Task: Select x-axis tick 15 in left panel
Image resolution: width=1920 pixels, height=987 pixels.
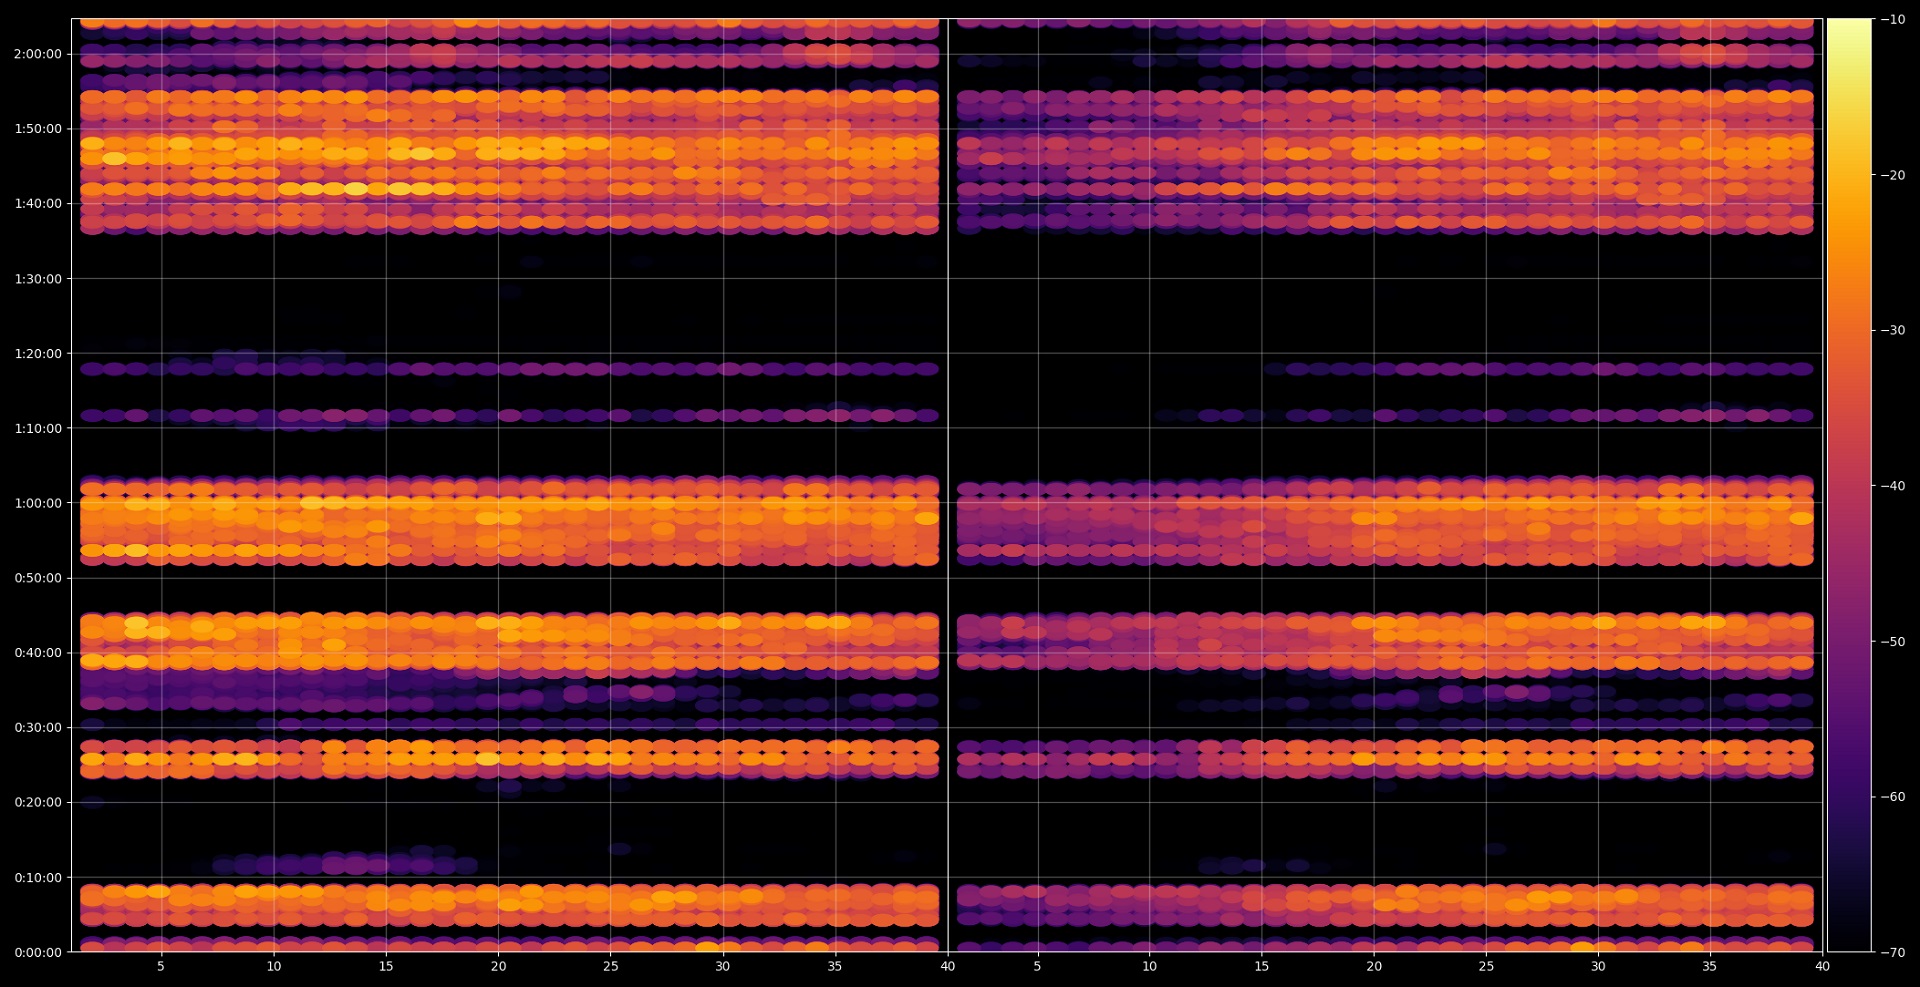Action: [386, 966]
